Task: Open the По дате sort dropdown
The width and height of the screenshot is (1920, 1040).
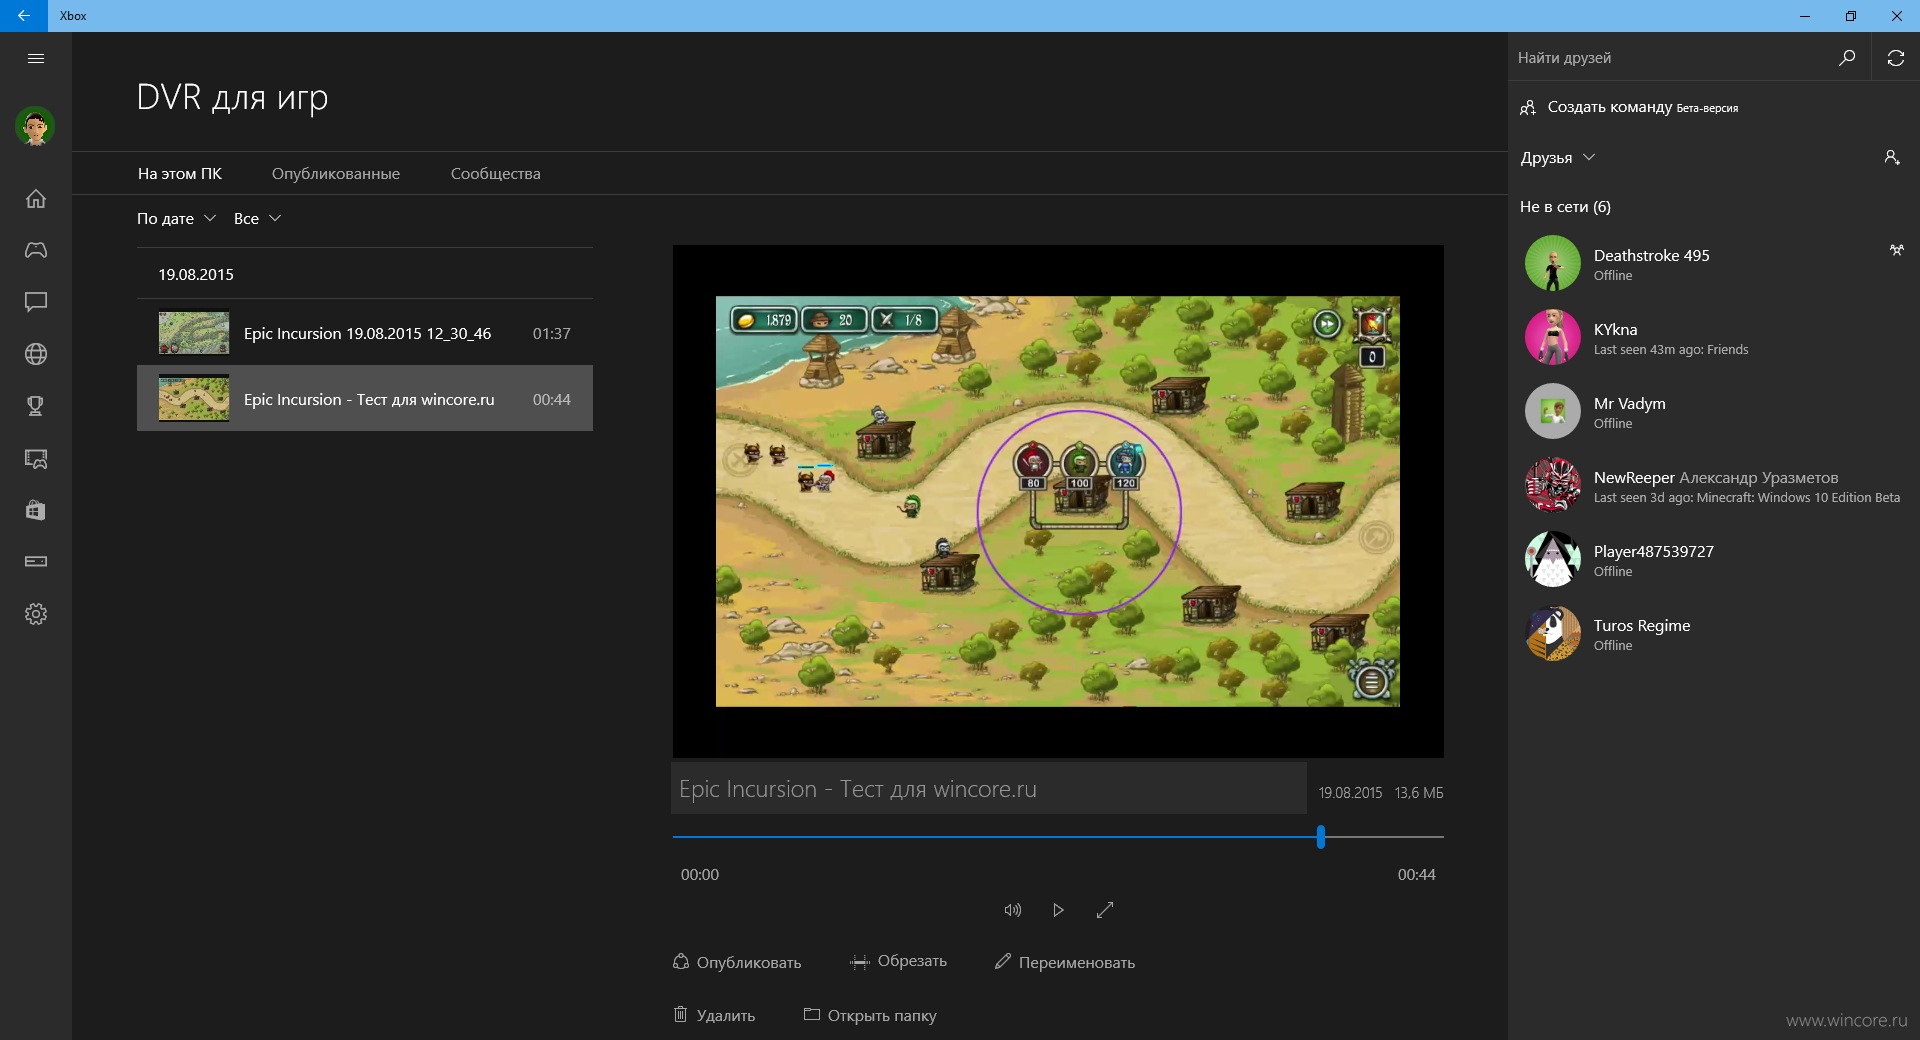Action: click(x=176, y=218)
